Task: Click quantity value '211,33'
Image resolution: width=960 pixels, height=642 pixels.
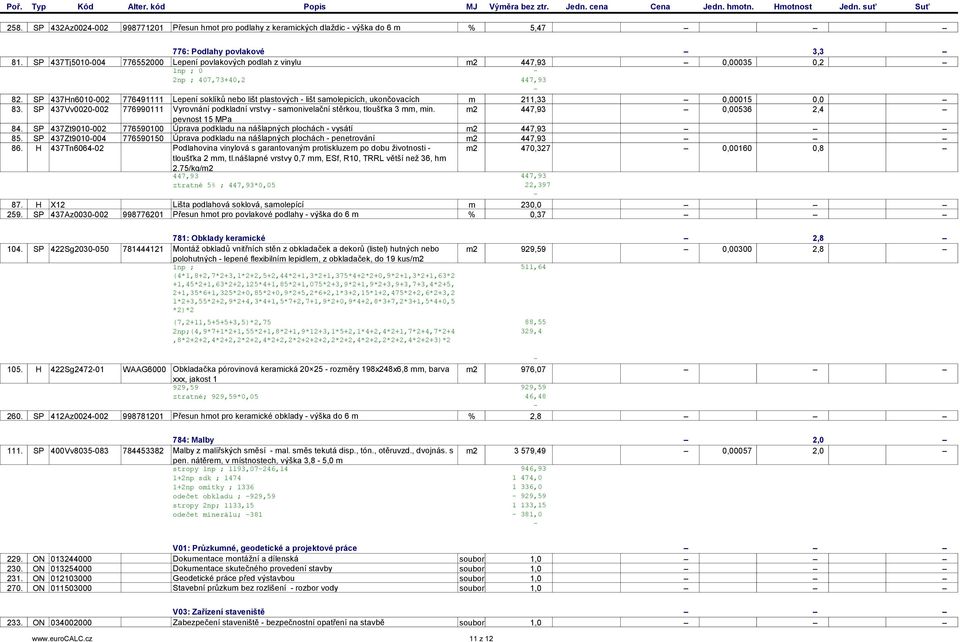Action: pos(533,99)
